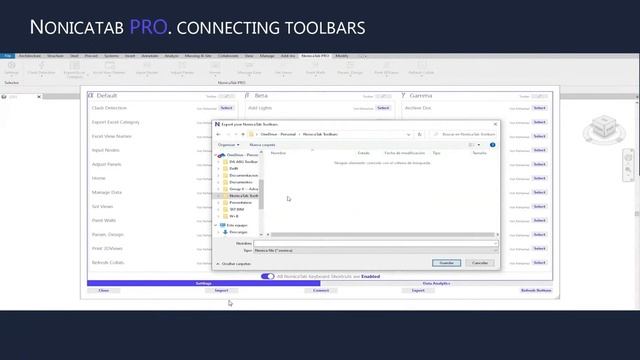Switch to the Massing & Site ribbon tab
This screenshot has height=360, width=640.
pos(198,56)
